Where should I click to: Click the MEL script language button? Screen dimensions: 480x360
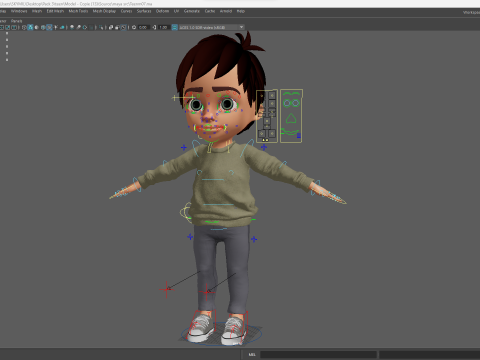pos(252,354)
